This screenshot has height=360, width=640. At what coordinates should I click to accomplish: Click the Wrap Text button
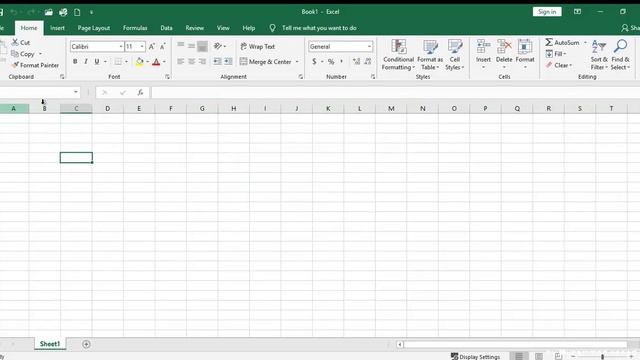[258, 47]
